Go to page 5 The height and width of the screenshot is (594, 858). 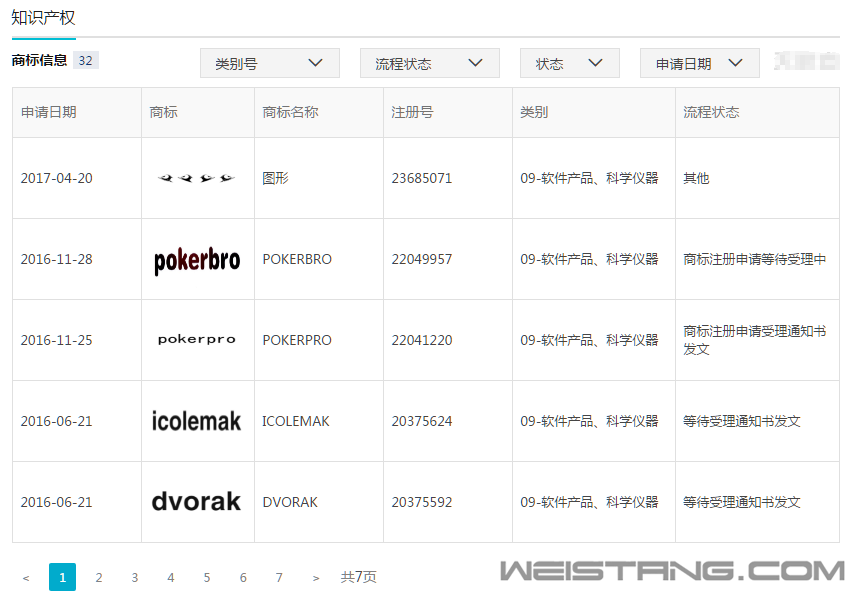[207, 578]
